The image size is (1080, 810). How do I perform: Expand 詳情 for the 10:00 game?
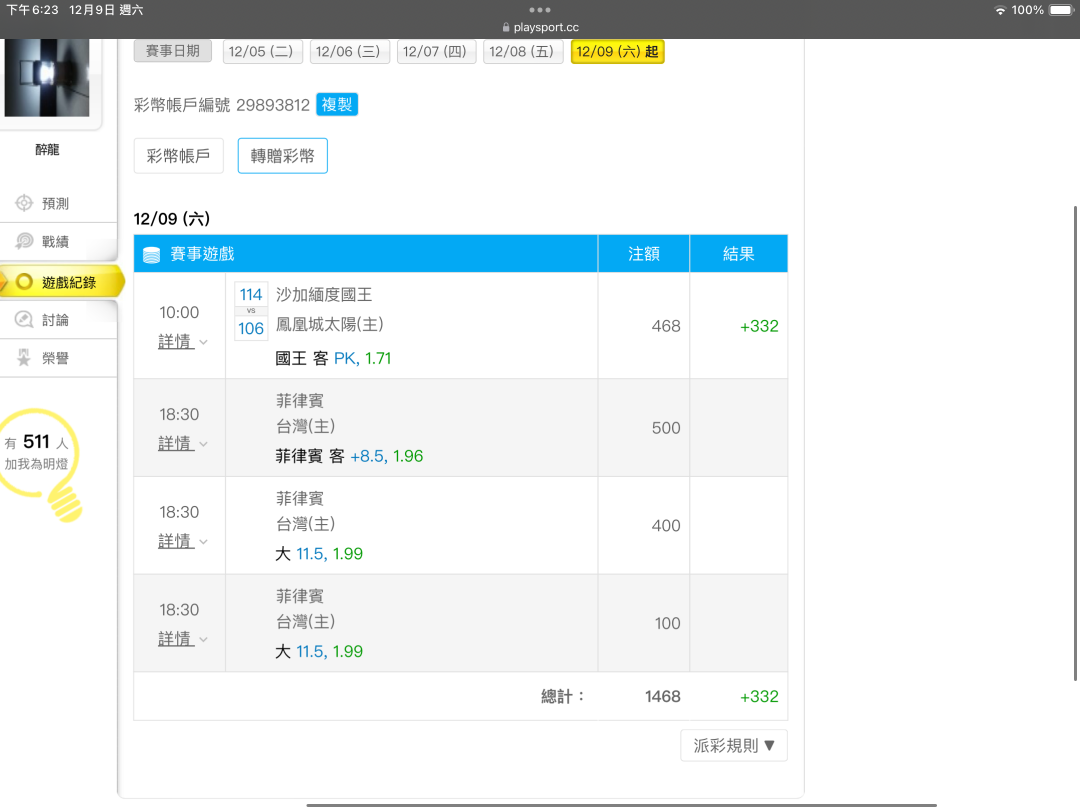pos(183,342)
